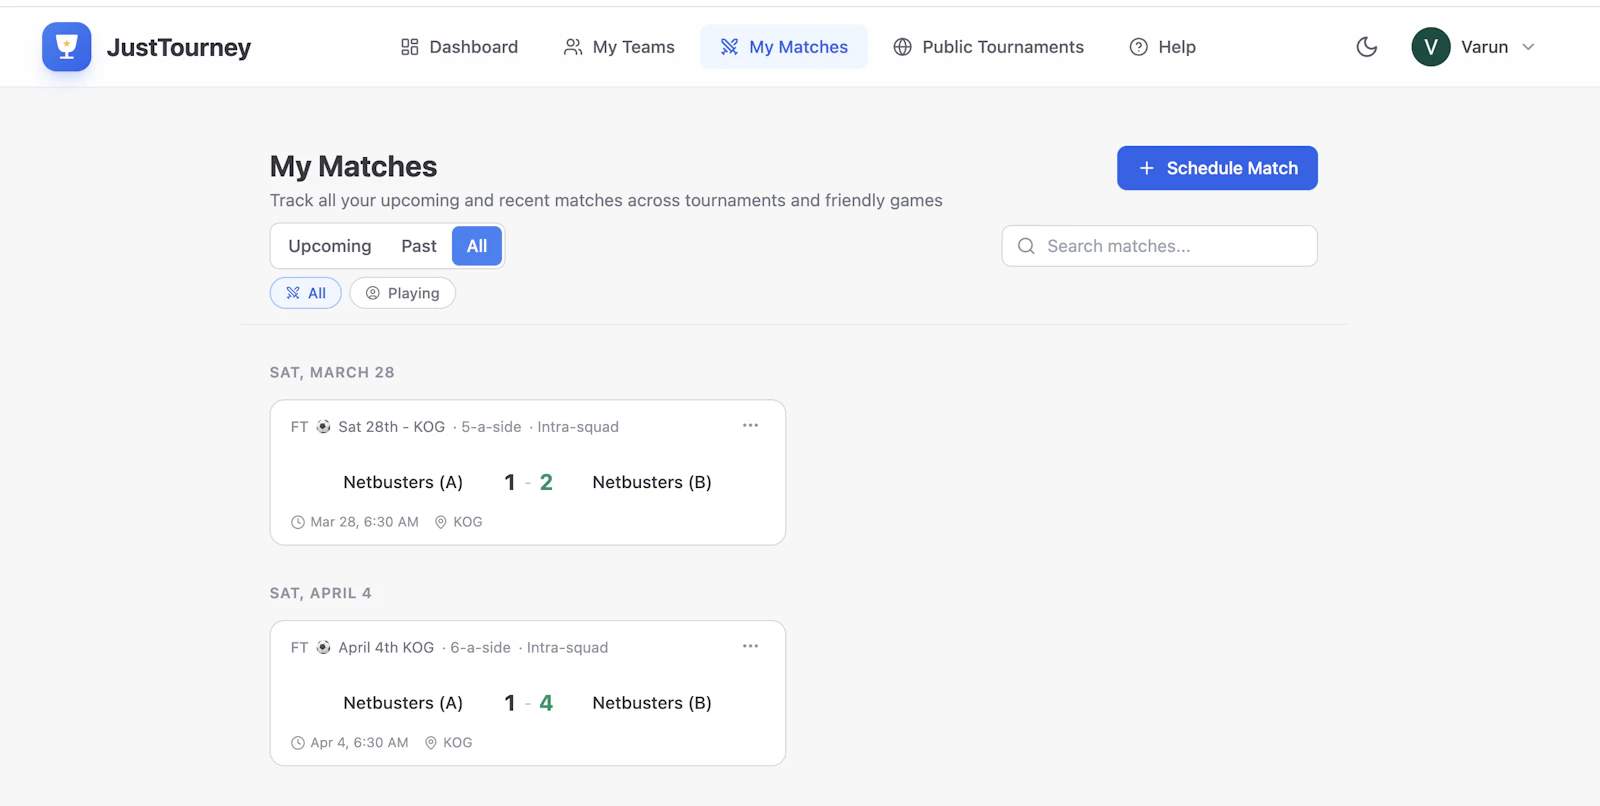The height and width of the screenshot is (806, 1600).
Task: Click the Sat 28th - KOG match title
Action: (x=392, y=427)
